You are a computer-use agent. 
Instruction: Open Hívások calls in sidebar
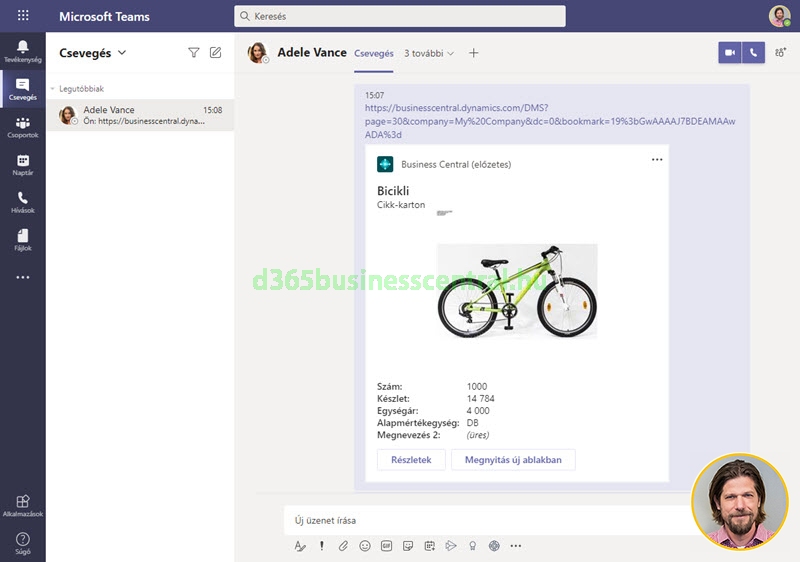(22, 203)
